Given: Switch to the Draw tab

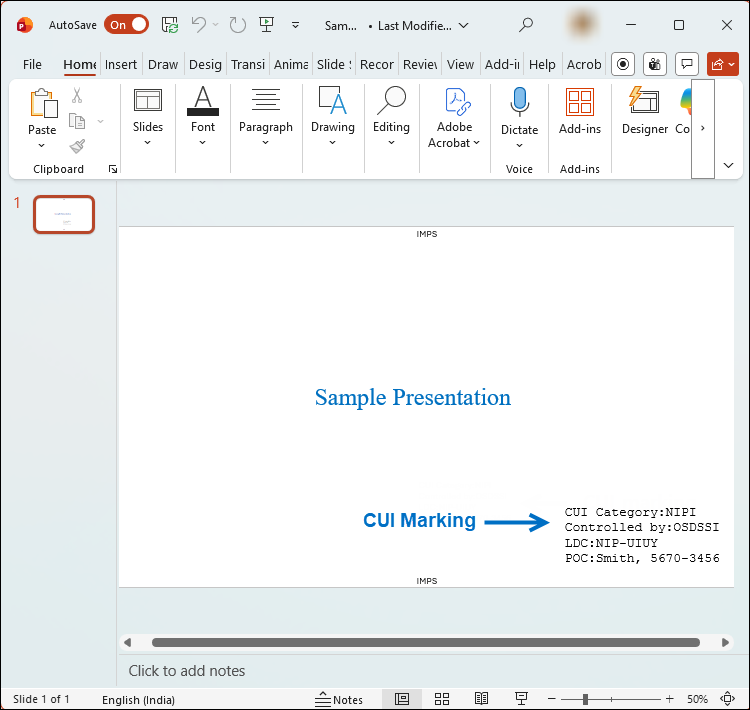Looking at the screenshot, I should coord(163,64).
